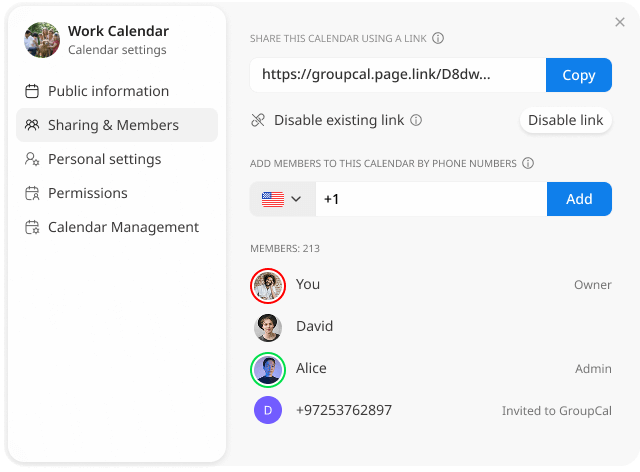The image size is (640, 472).
Task: Open the Public information section
Action: [117, 91]
